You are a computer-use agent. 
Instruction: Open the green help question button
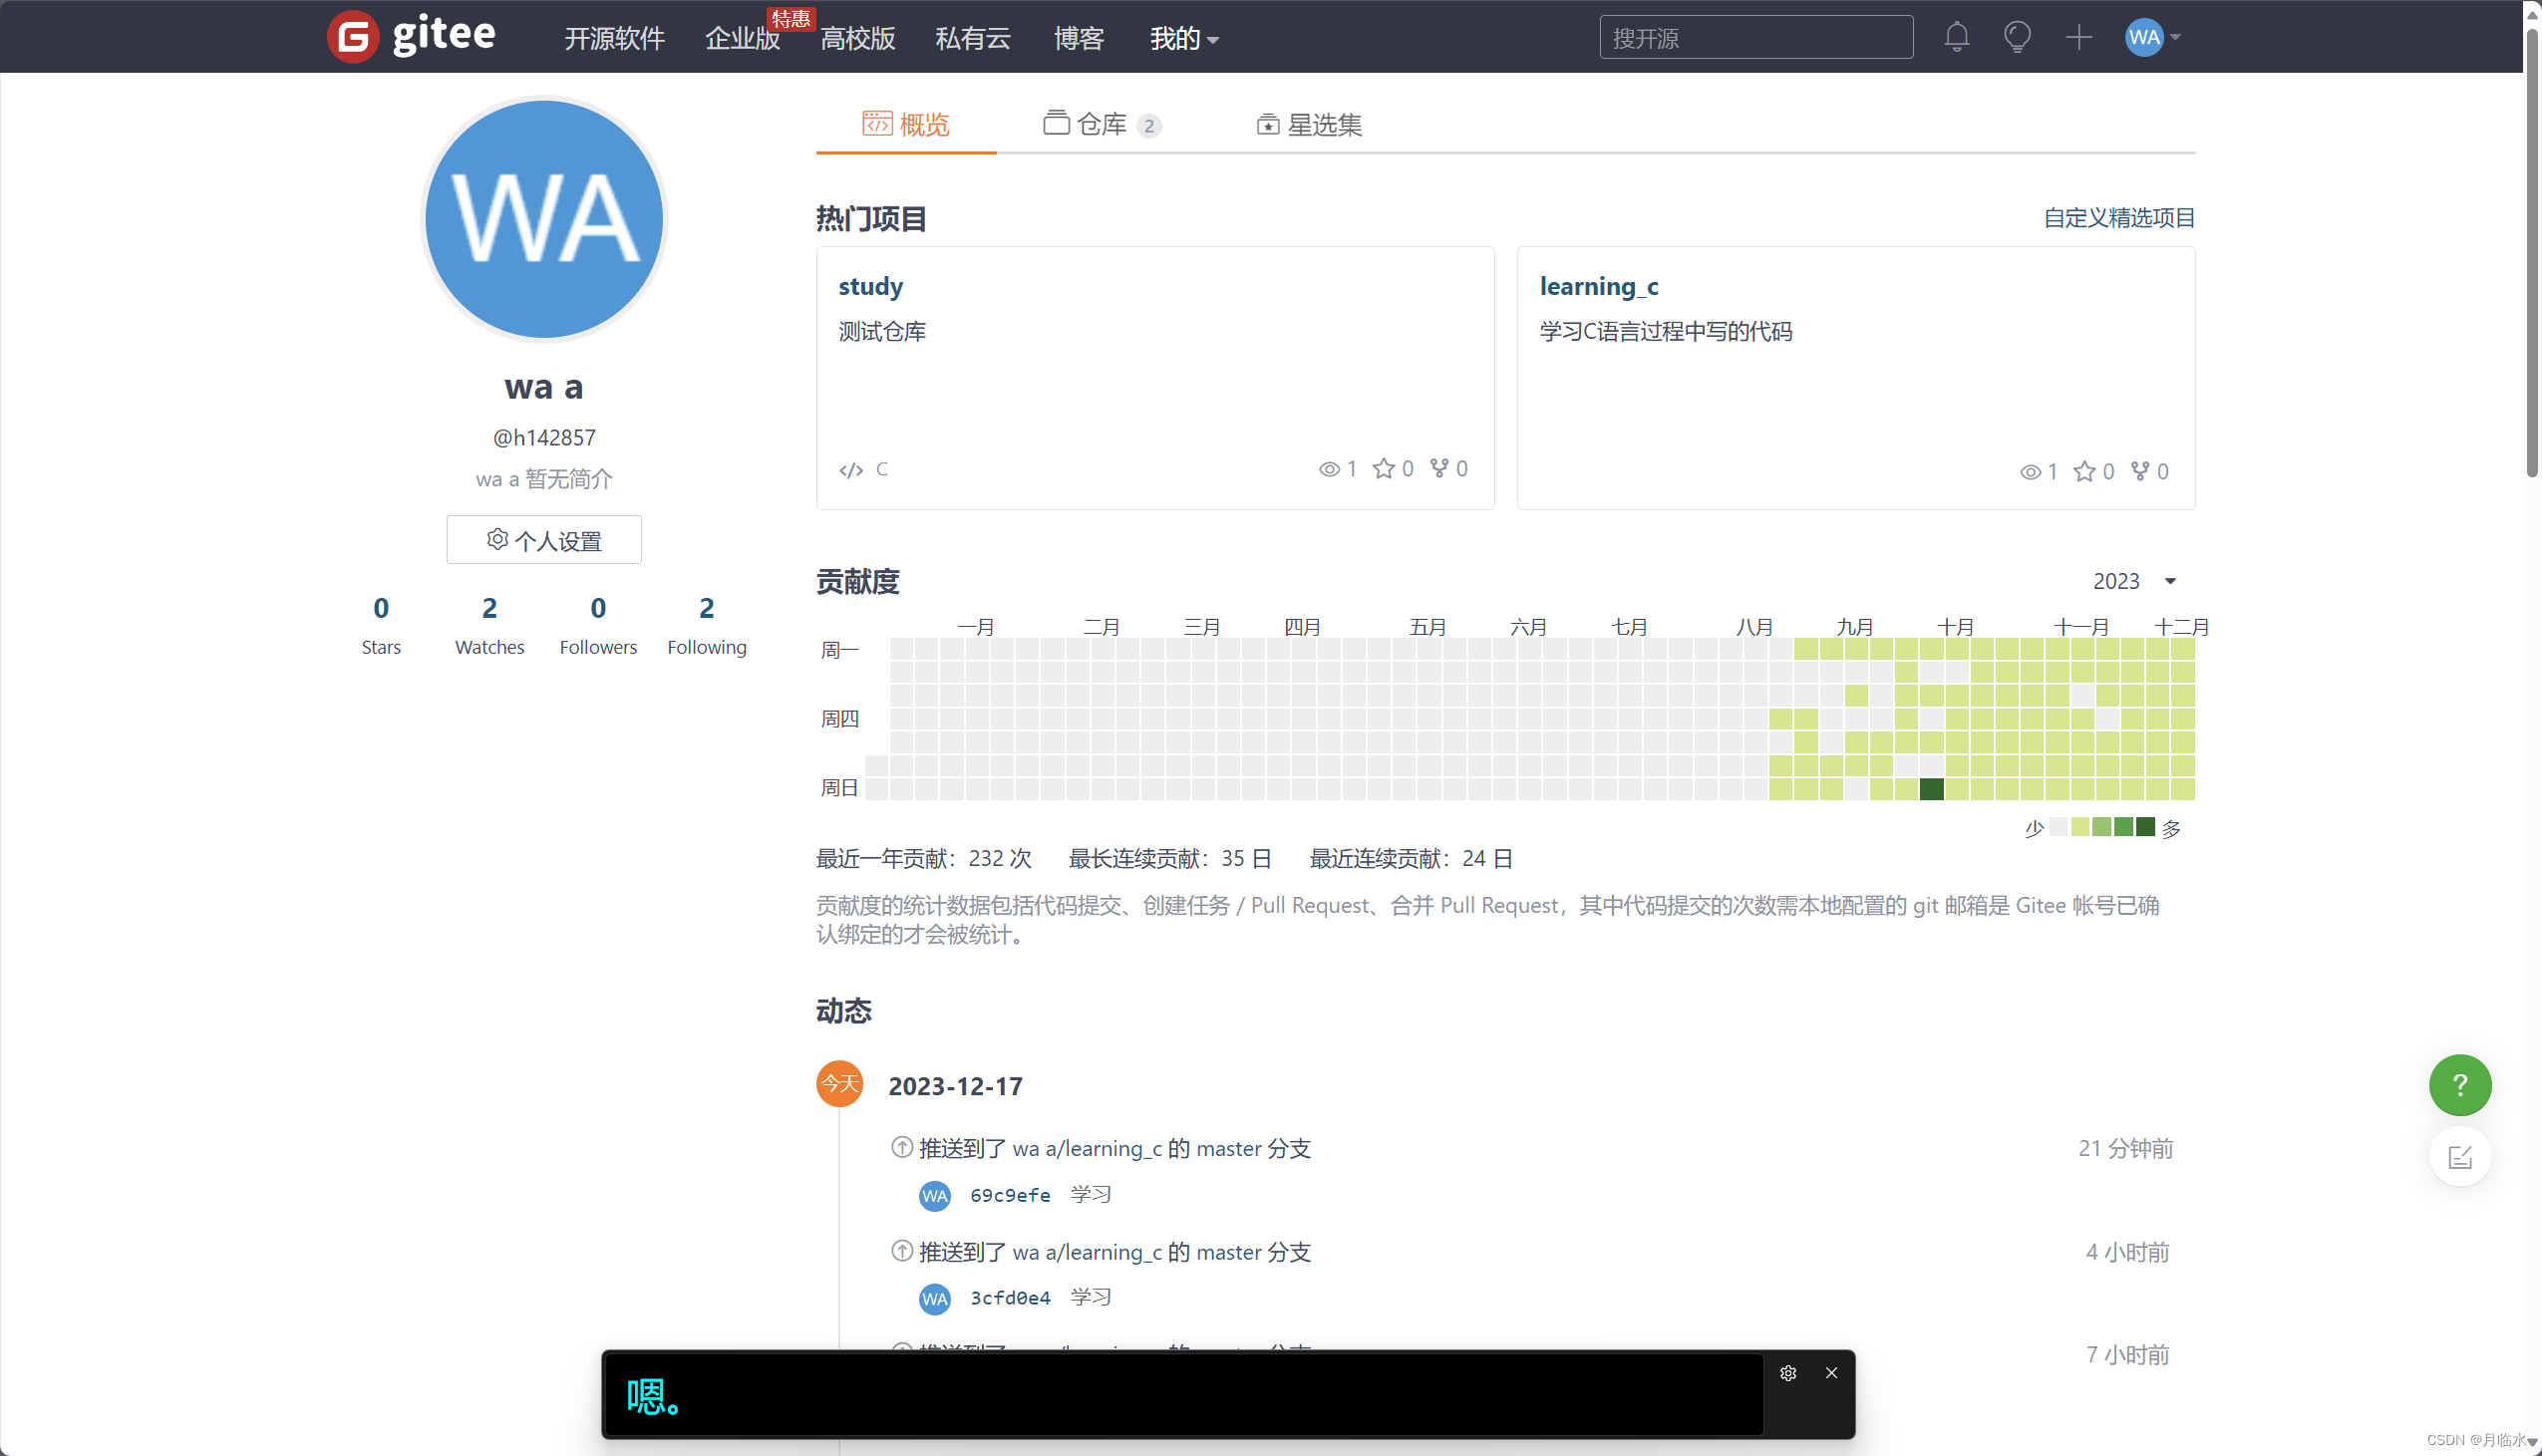(x=2459, y=1085)
